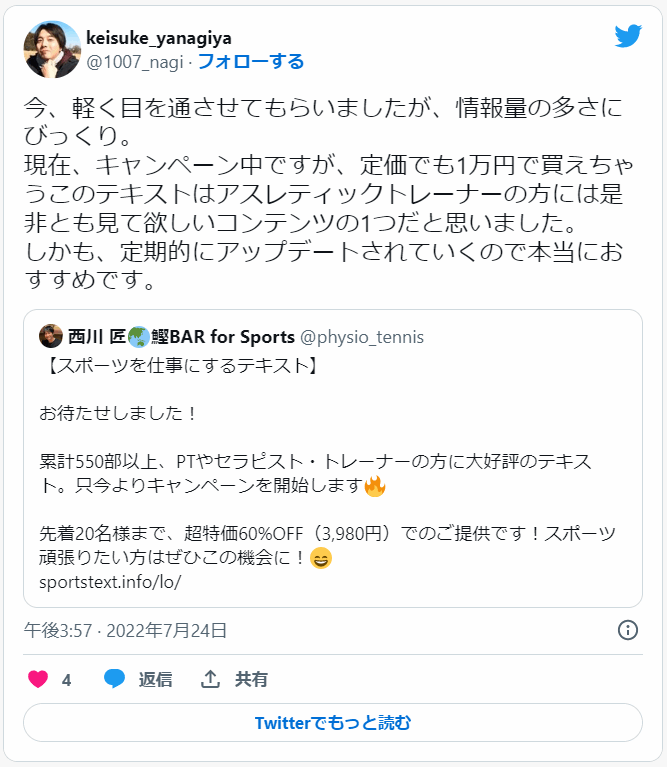Click the Twitter bird logo

[x=628, y=37]
